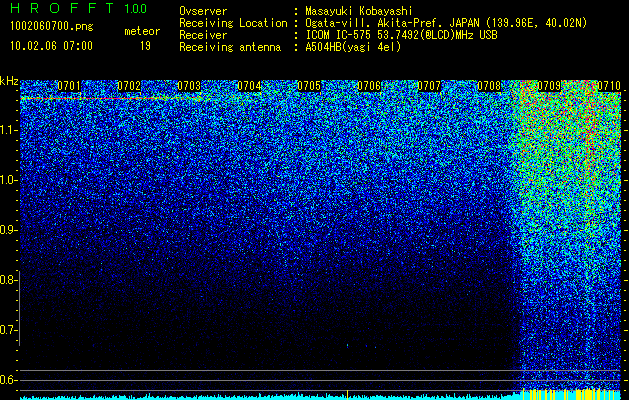Click the 0.7 frequency axis label
Screen dimensions: 629x400
(8, 330)
